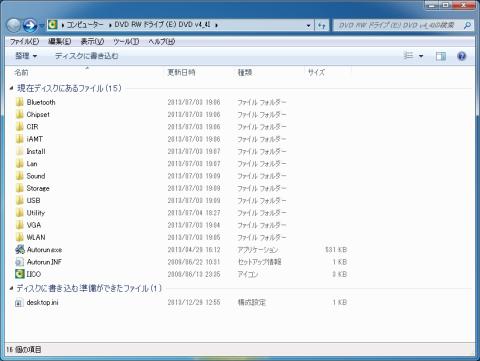
Task: Click the セットアップ情報 type of Autorun.INF
Action: point(260,262)
